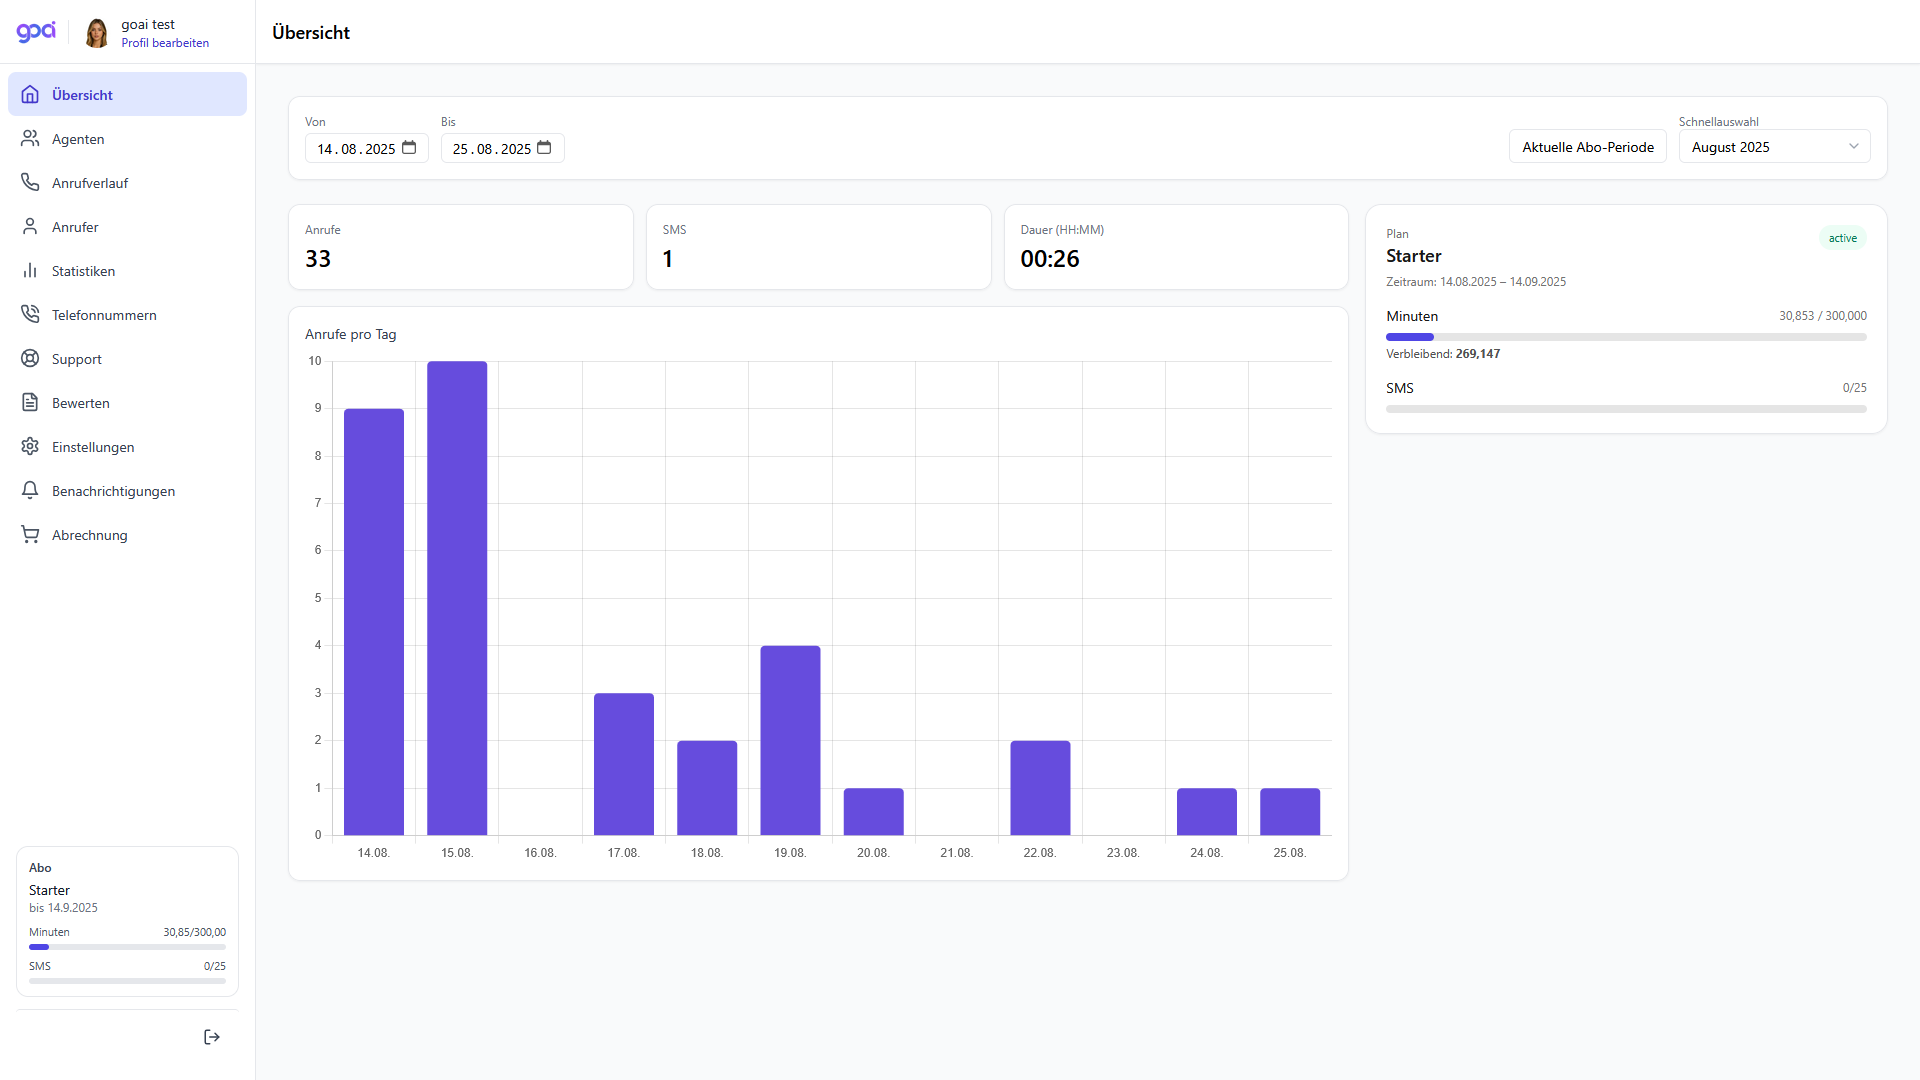Click Aktuelle Abo-Periode button

(1587, 147)
